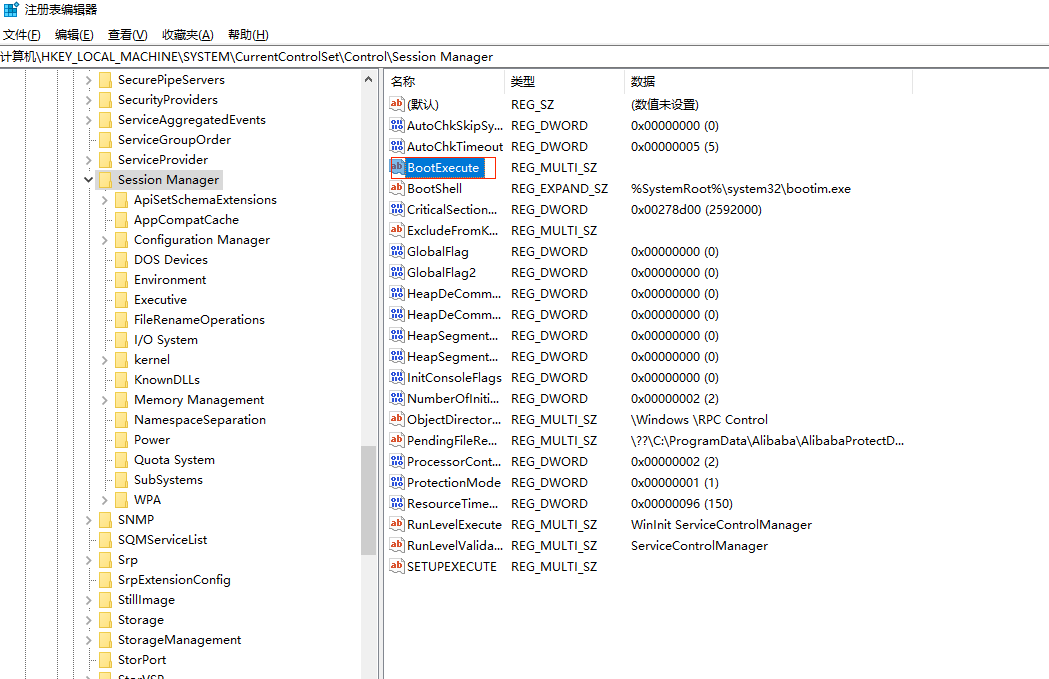Open the 查看(V) menu

point(127,35)
